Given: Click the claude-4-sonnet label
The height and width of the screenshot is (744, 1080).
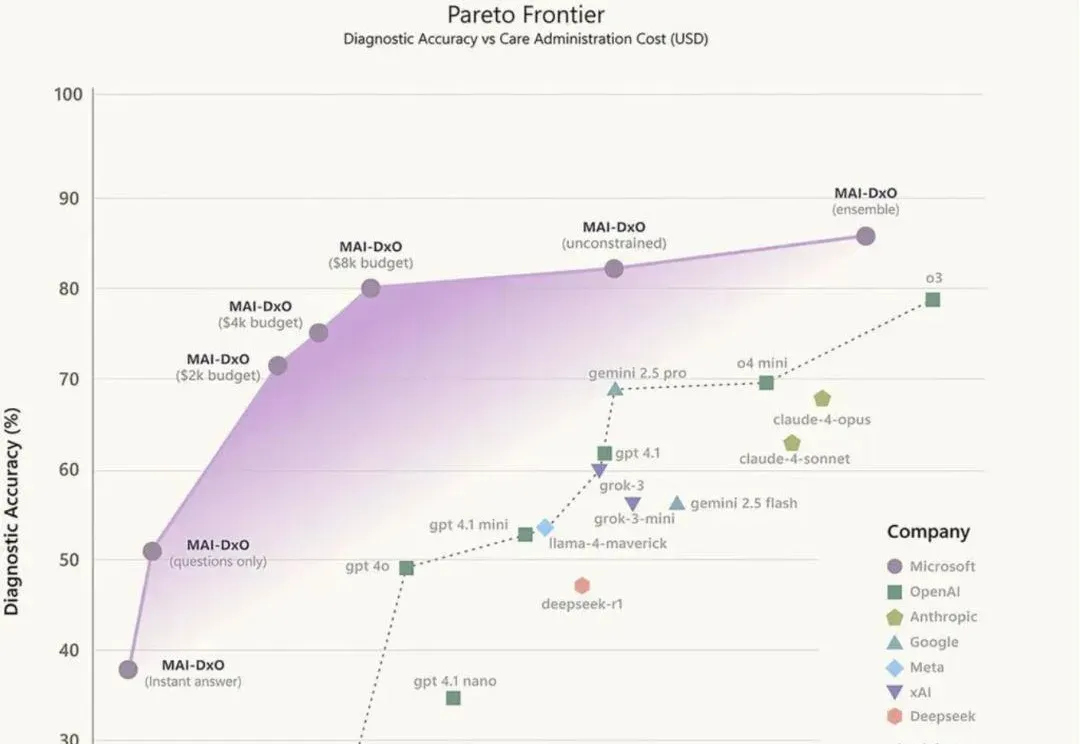Looking at the screenshot, I should 794,459.
